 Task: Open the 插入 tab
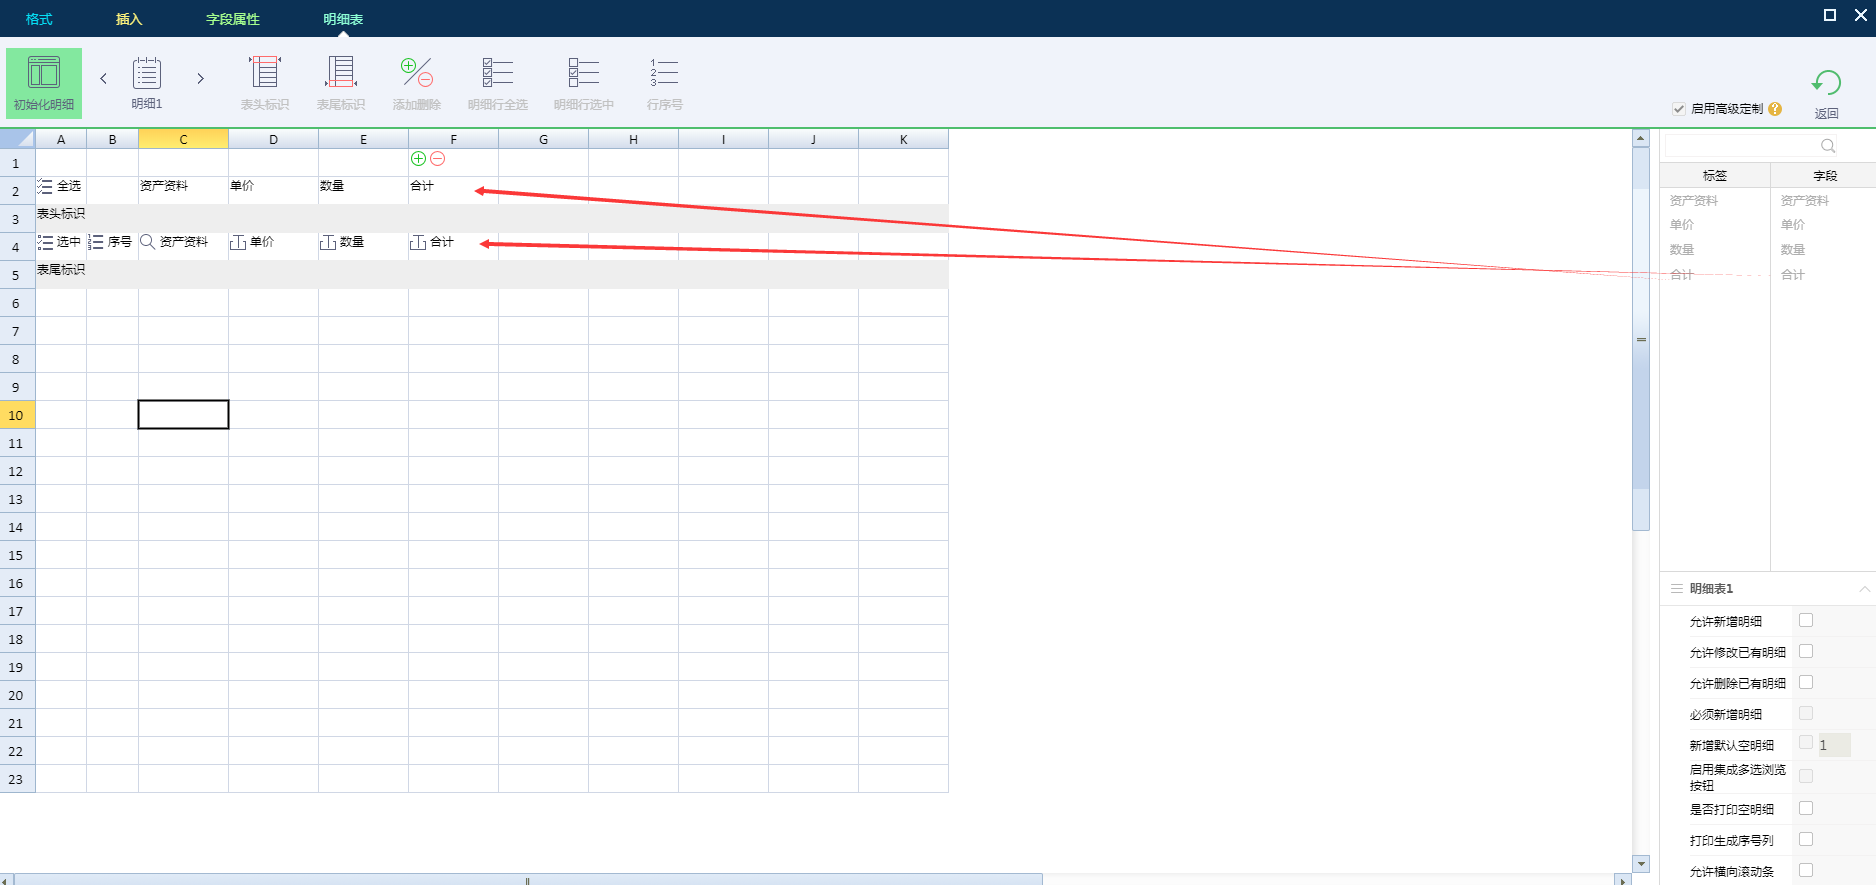[x=129, y=19]
